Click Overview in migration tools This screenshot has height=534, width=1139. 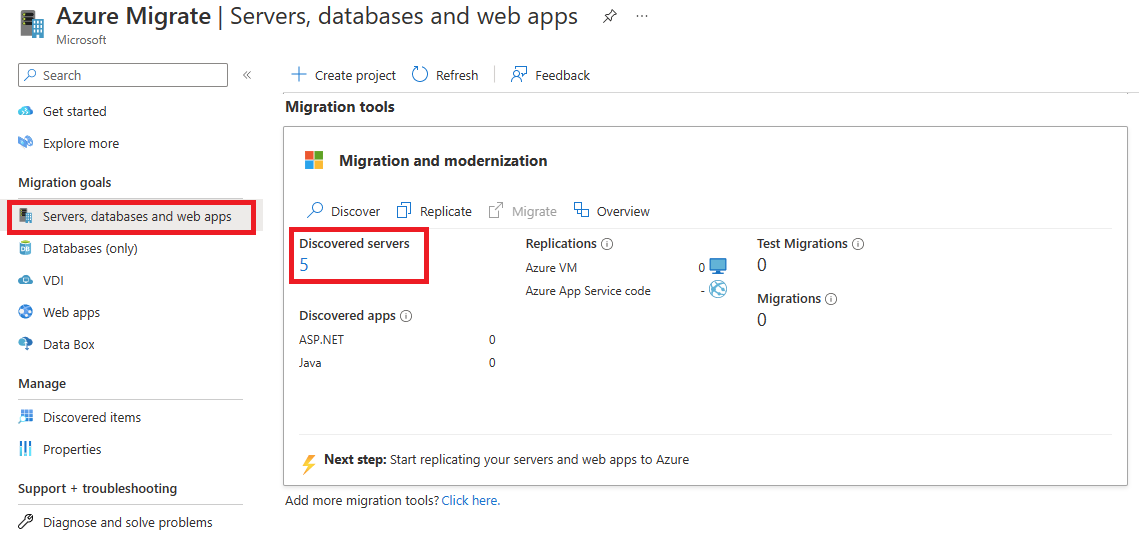(x=612, y=211)
